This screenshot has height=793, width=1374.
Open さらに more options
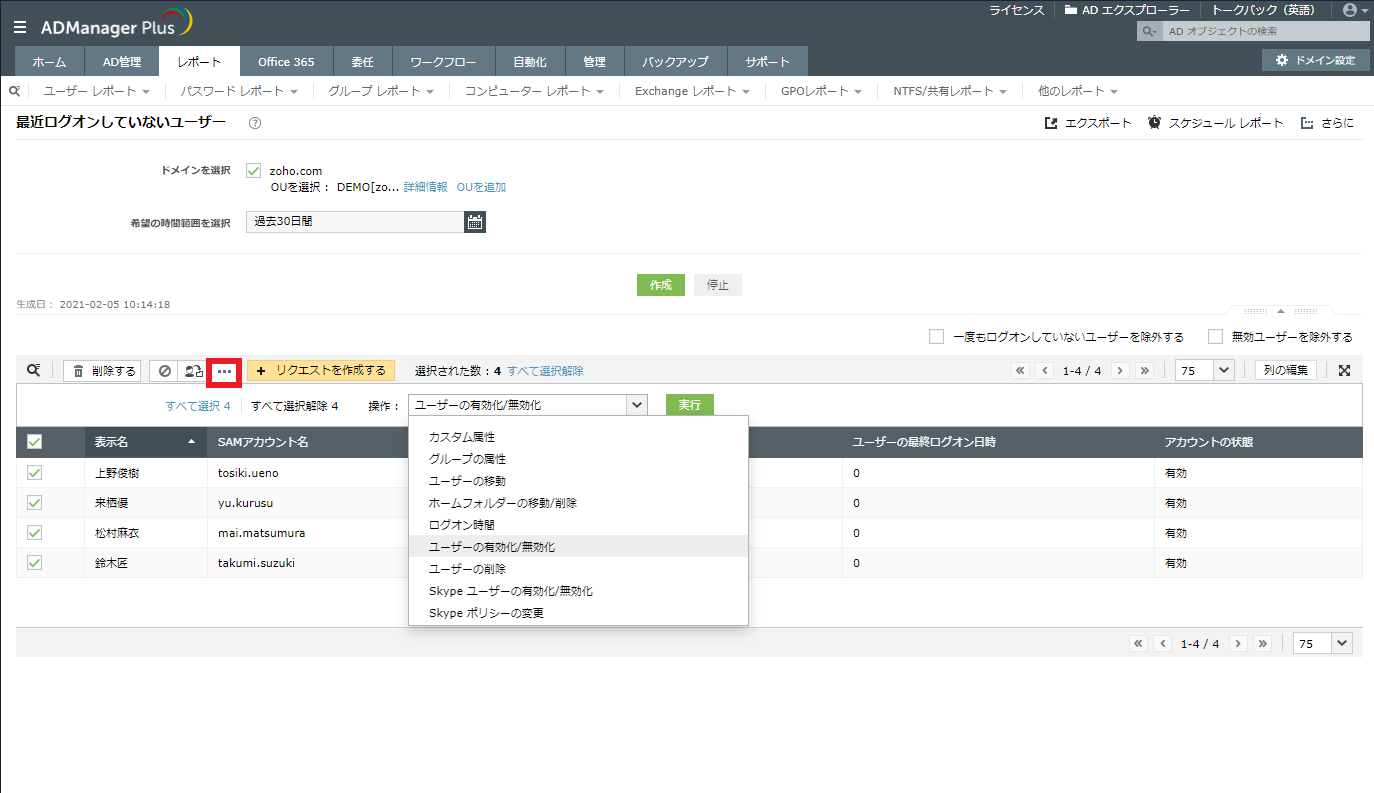(1327, 123)
